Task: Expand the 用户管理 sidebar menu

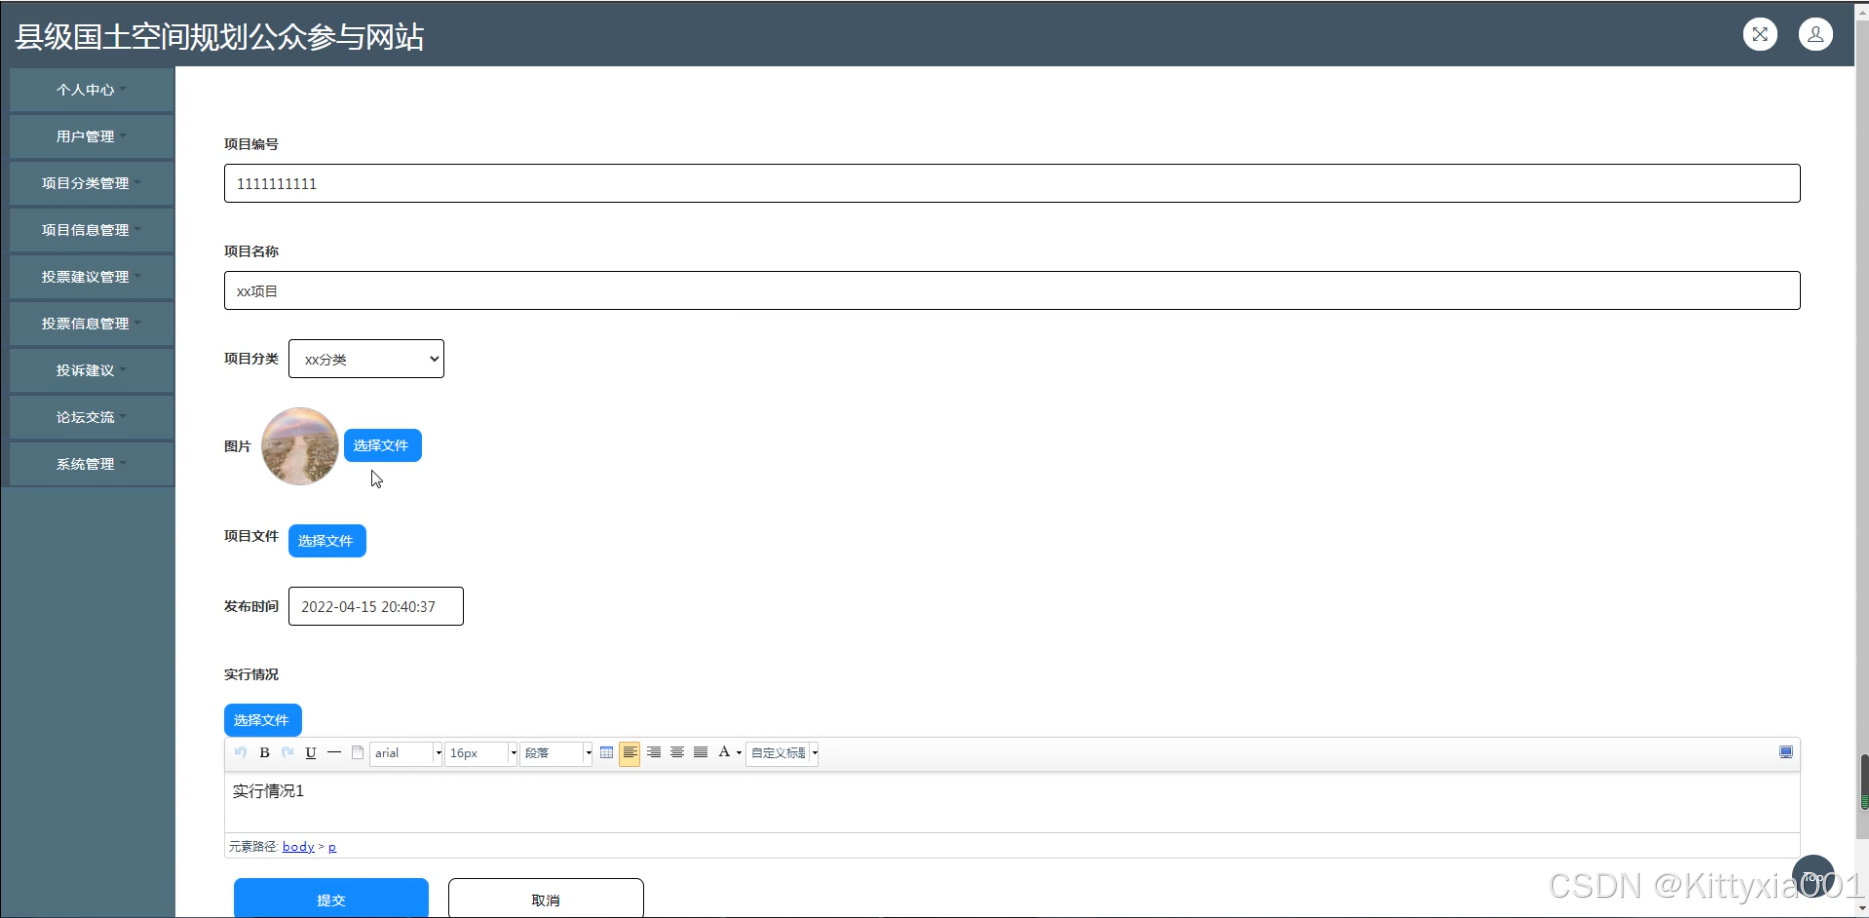Action: click(x=92, y=137)
